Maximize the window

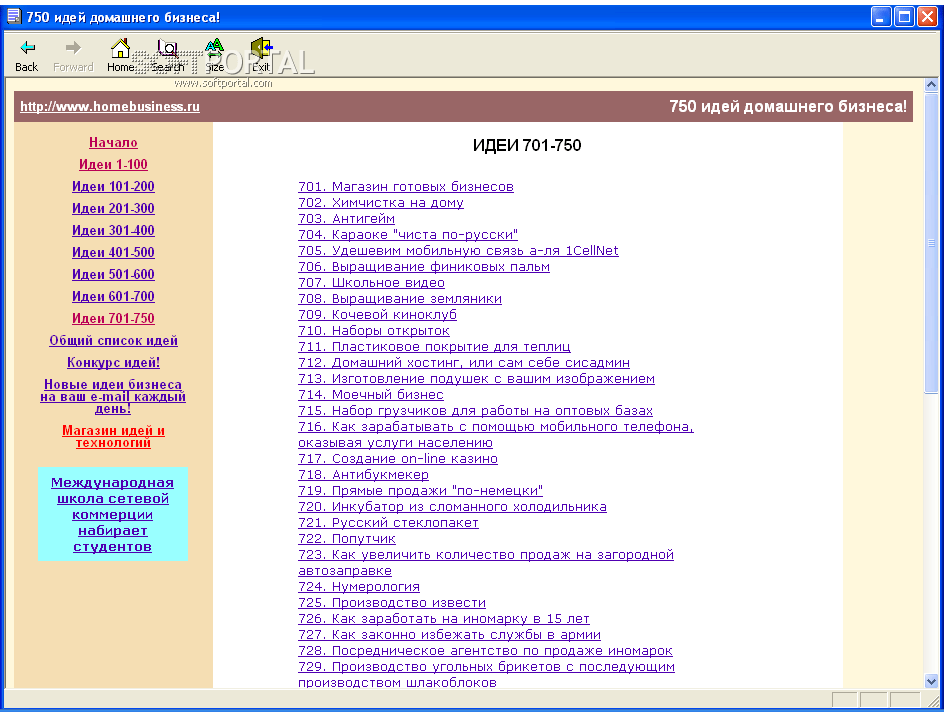tap(904, 17)
